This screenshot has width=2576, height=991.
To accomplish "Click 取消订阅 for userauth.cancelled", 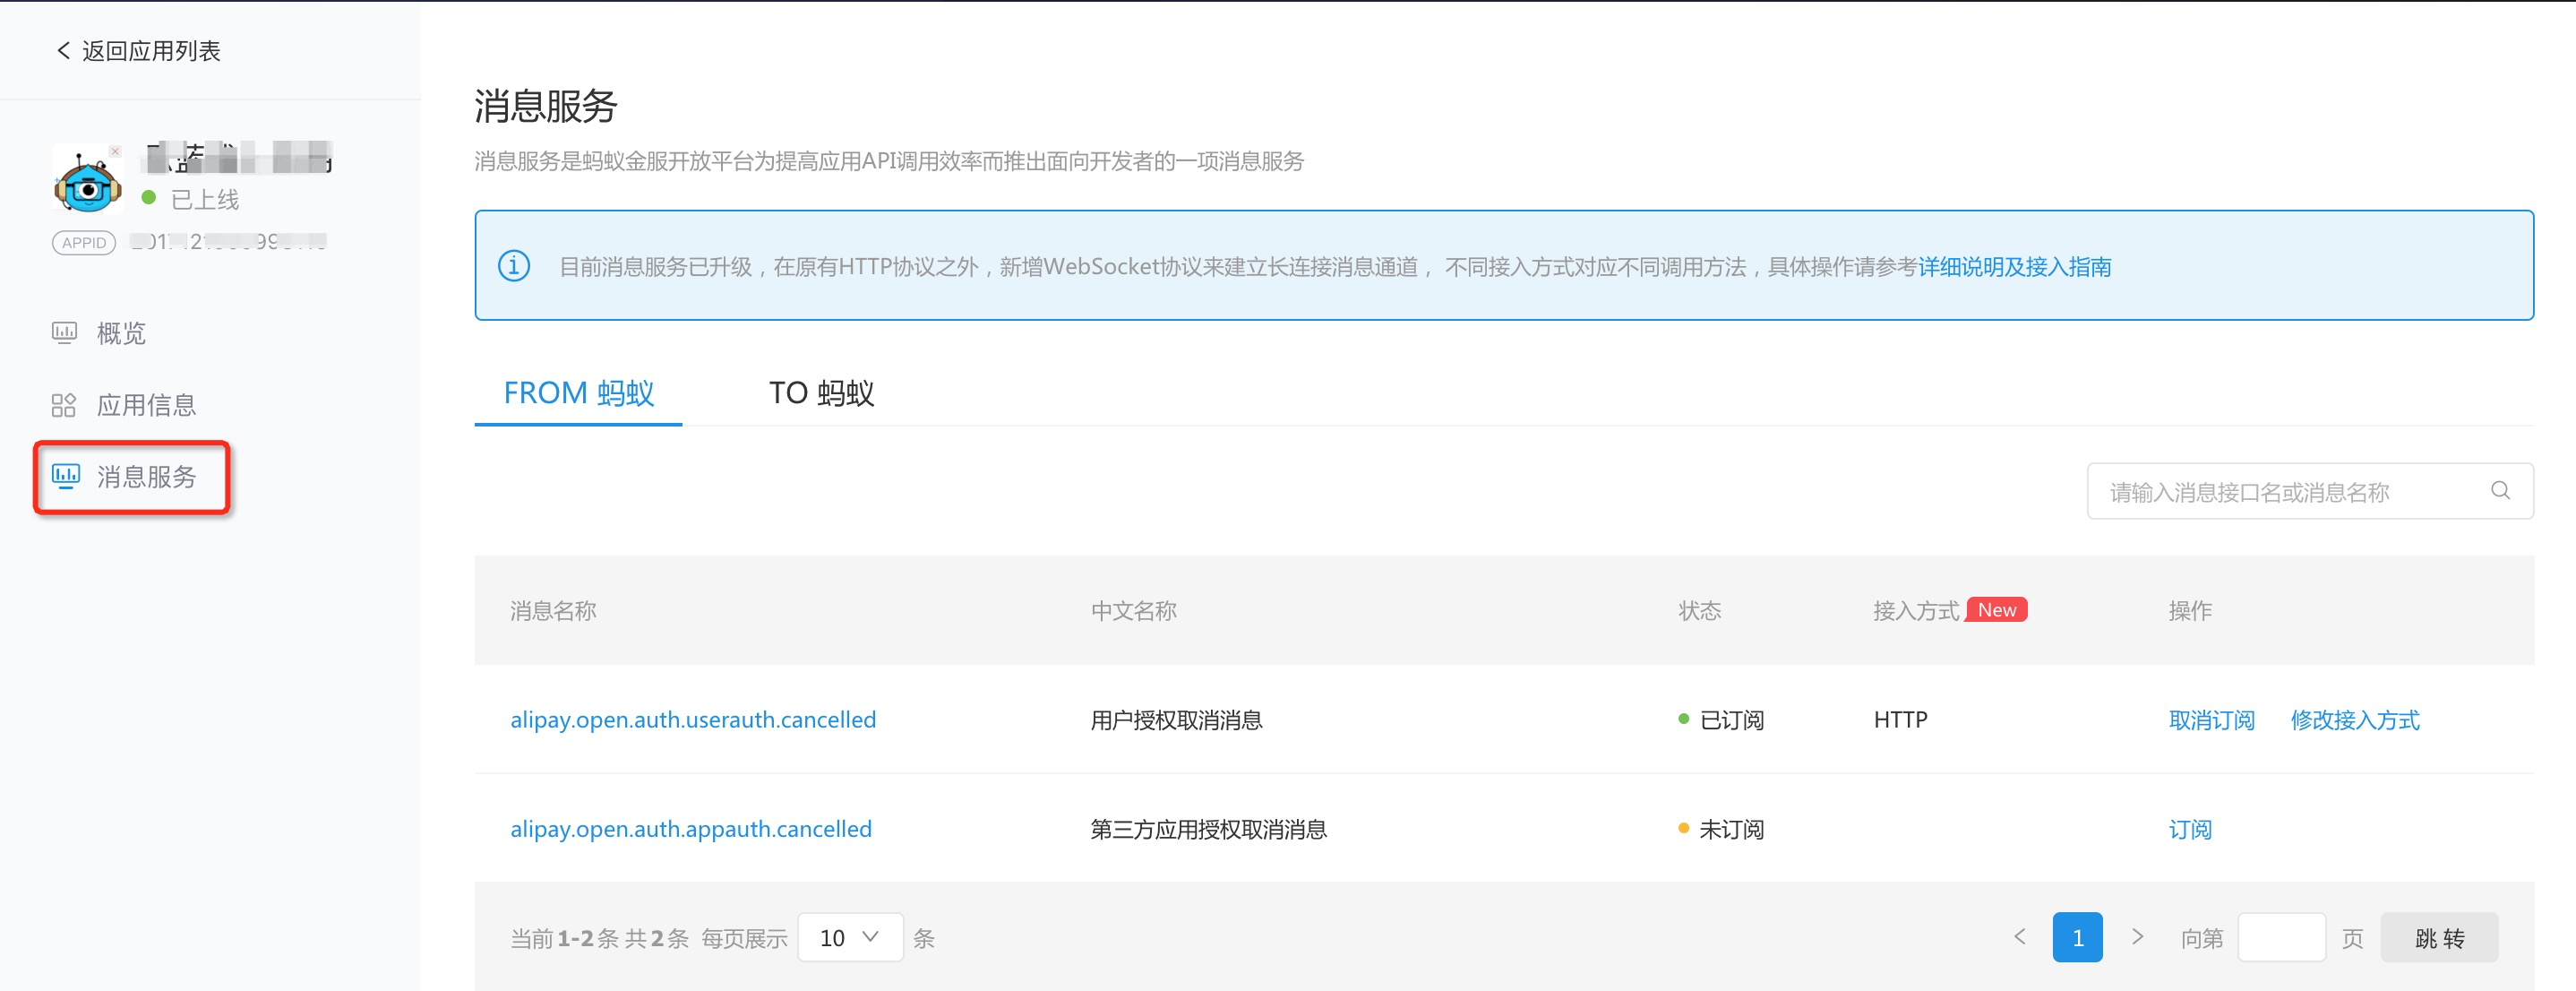I will pyautogui.click(x=2211, y=720).
